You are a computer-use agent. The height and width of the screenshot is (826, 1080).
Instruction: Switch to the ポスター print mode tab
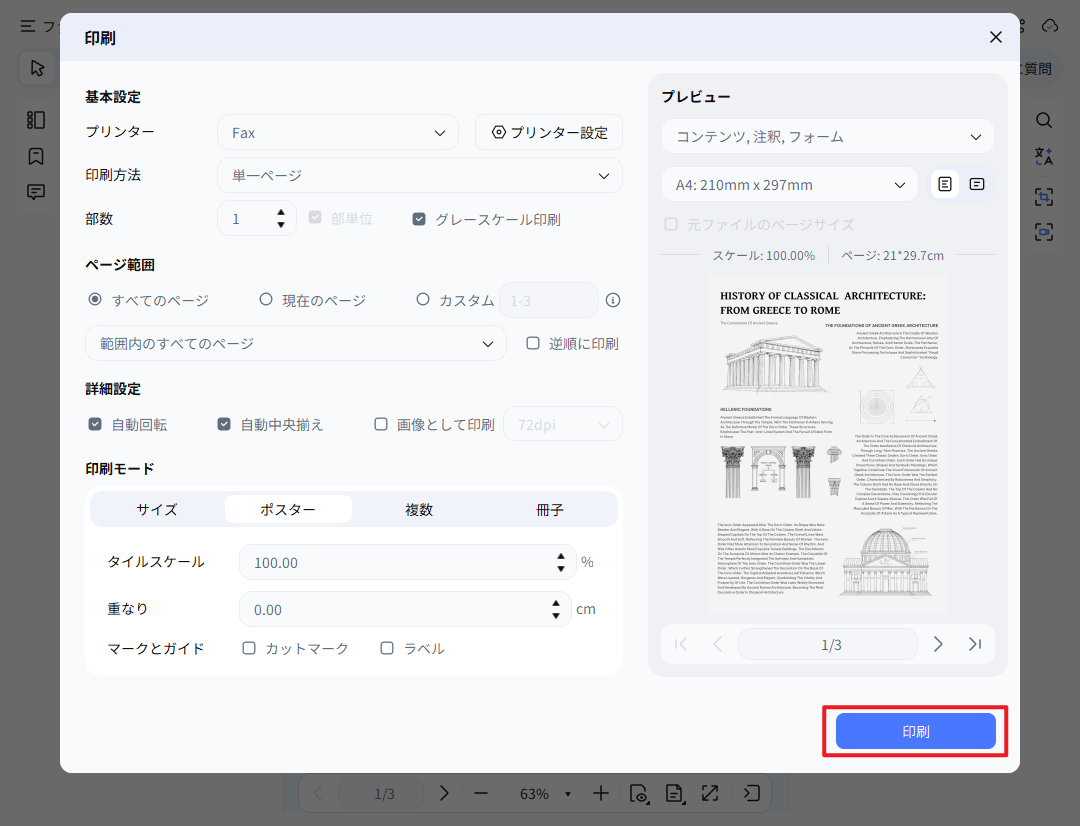click(288, 509)
